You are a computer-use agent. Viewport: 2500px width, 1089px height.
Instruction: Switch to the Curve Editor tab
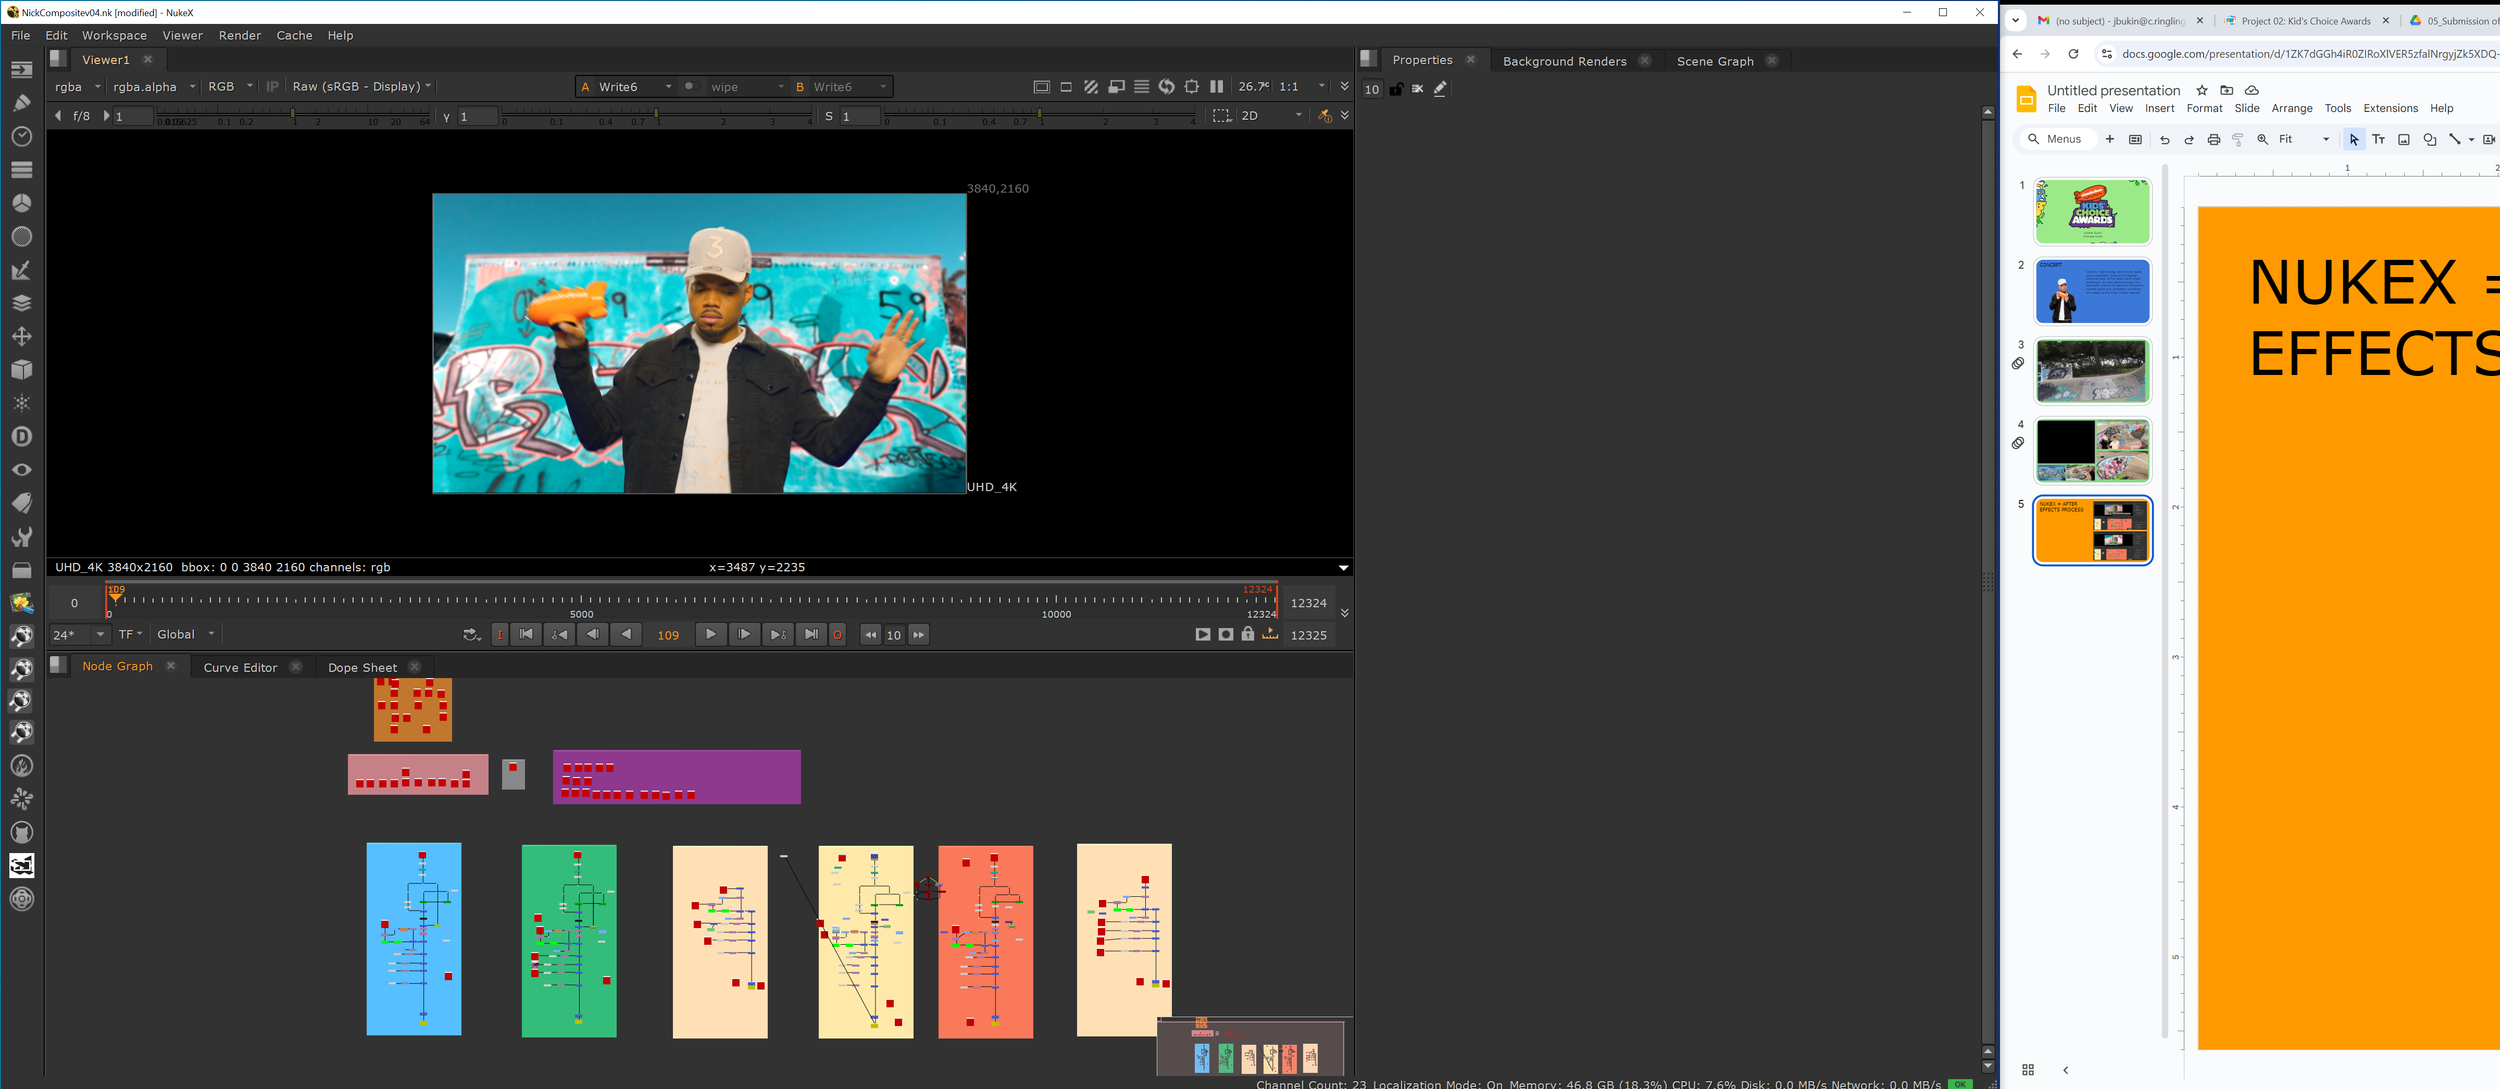tap(240, 667)
